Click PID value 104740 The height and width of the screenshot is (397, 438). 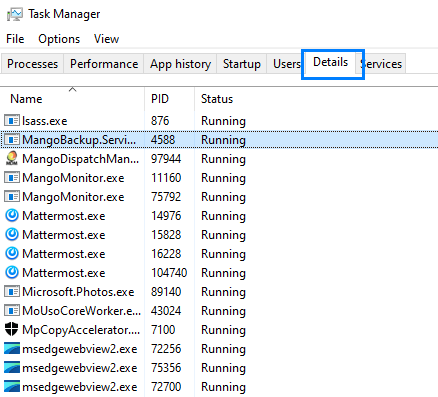coord(169,273)
